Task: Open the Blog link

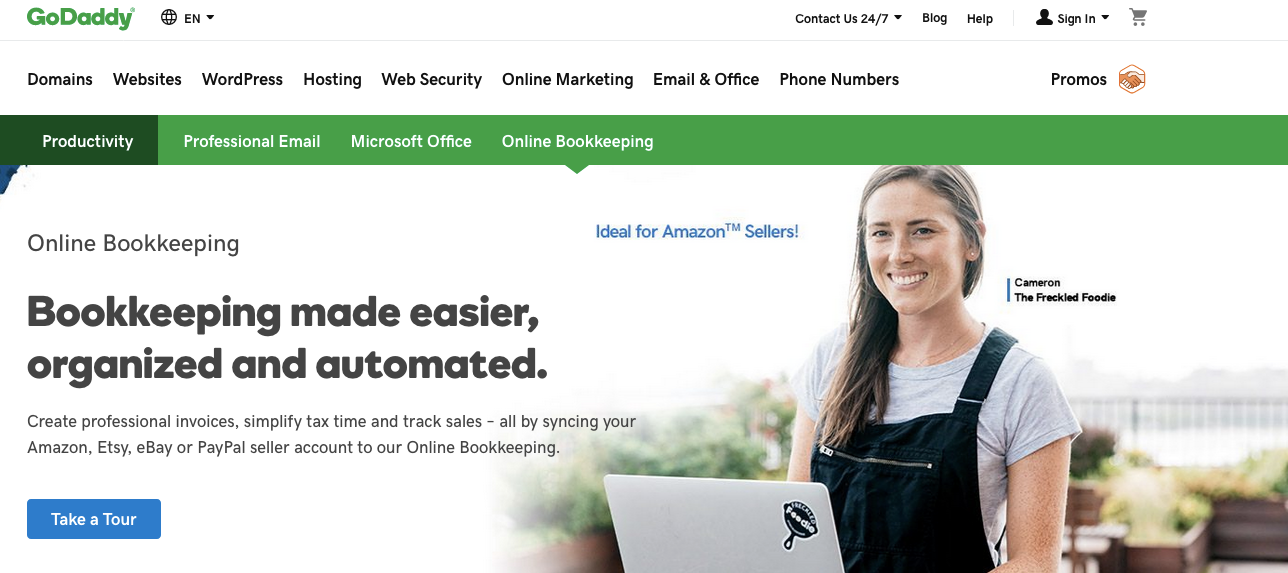Action: click(x=934, y=18)
